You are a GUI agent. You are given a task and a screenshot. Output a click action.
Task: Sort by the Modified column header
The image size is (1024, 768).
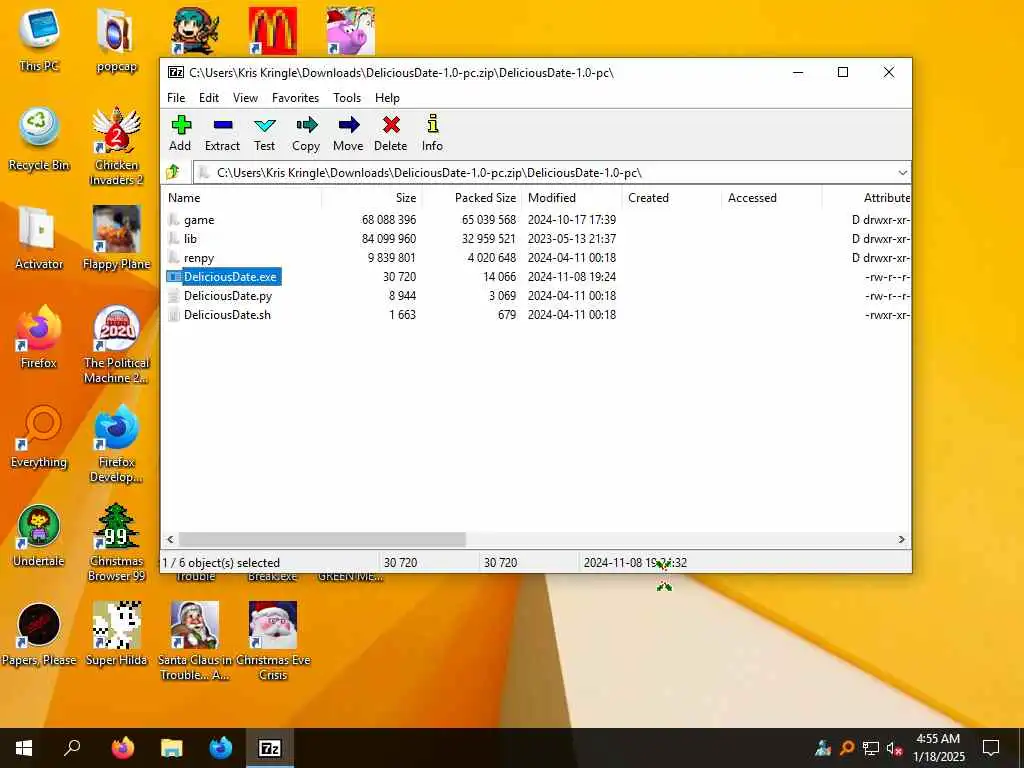point(571,198)
